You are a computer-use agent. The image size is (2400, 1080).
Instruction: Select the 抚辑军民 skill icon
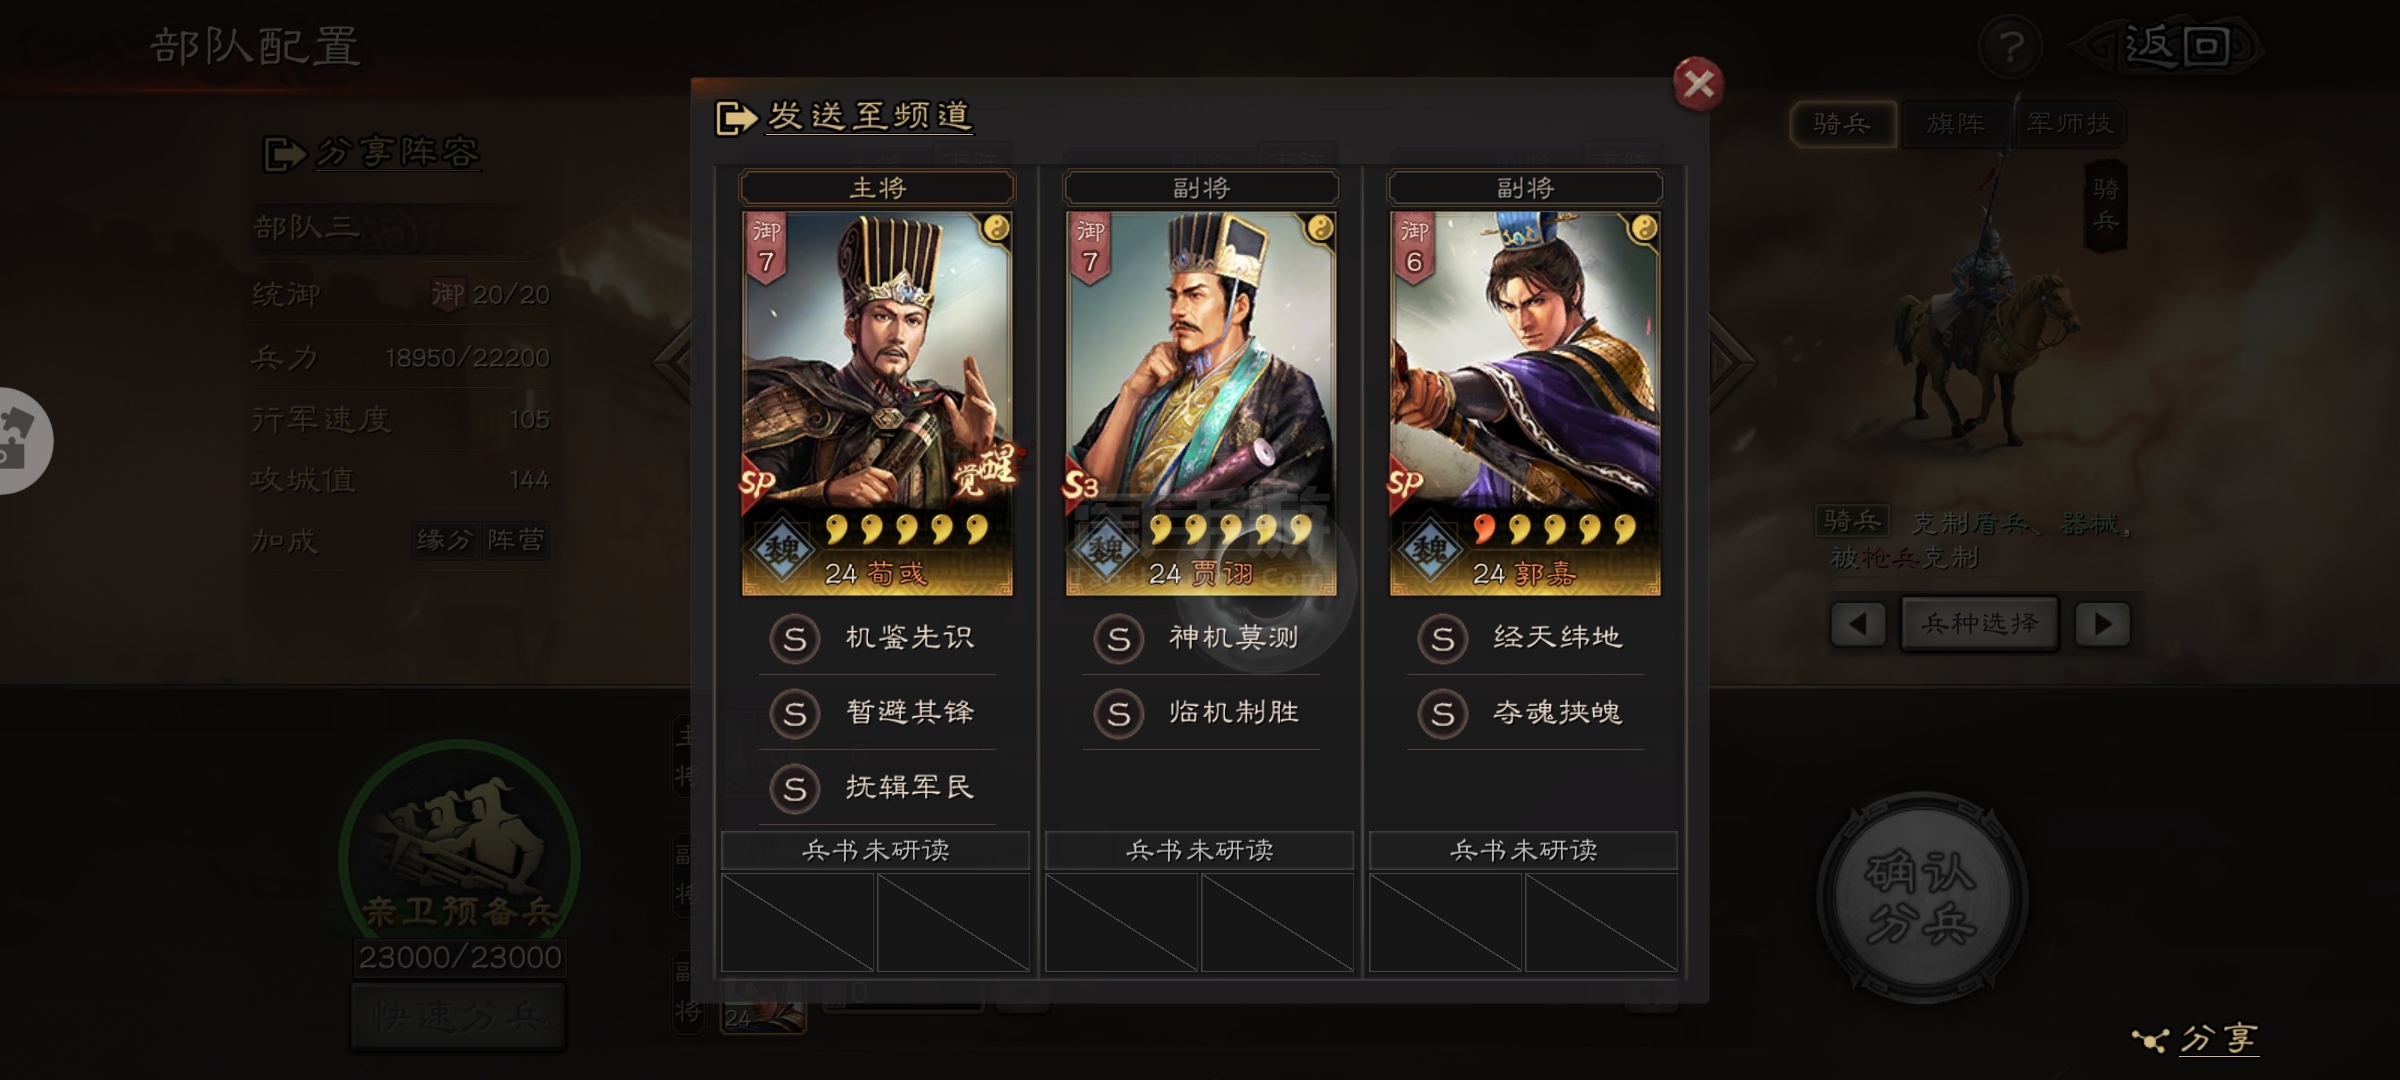click(x=795, y=789)
